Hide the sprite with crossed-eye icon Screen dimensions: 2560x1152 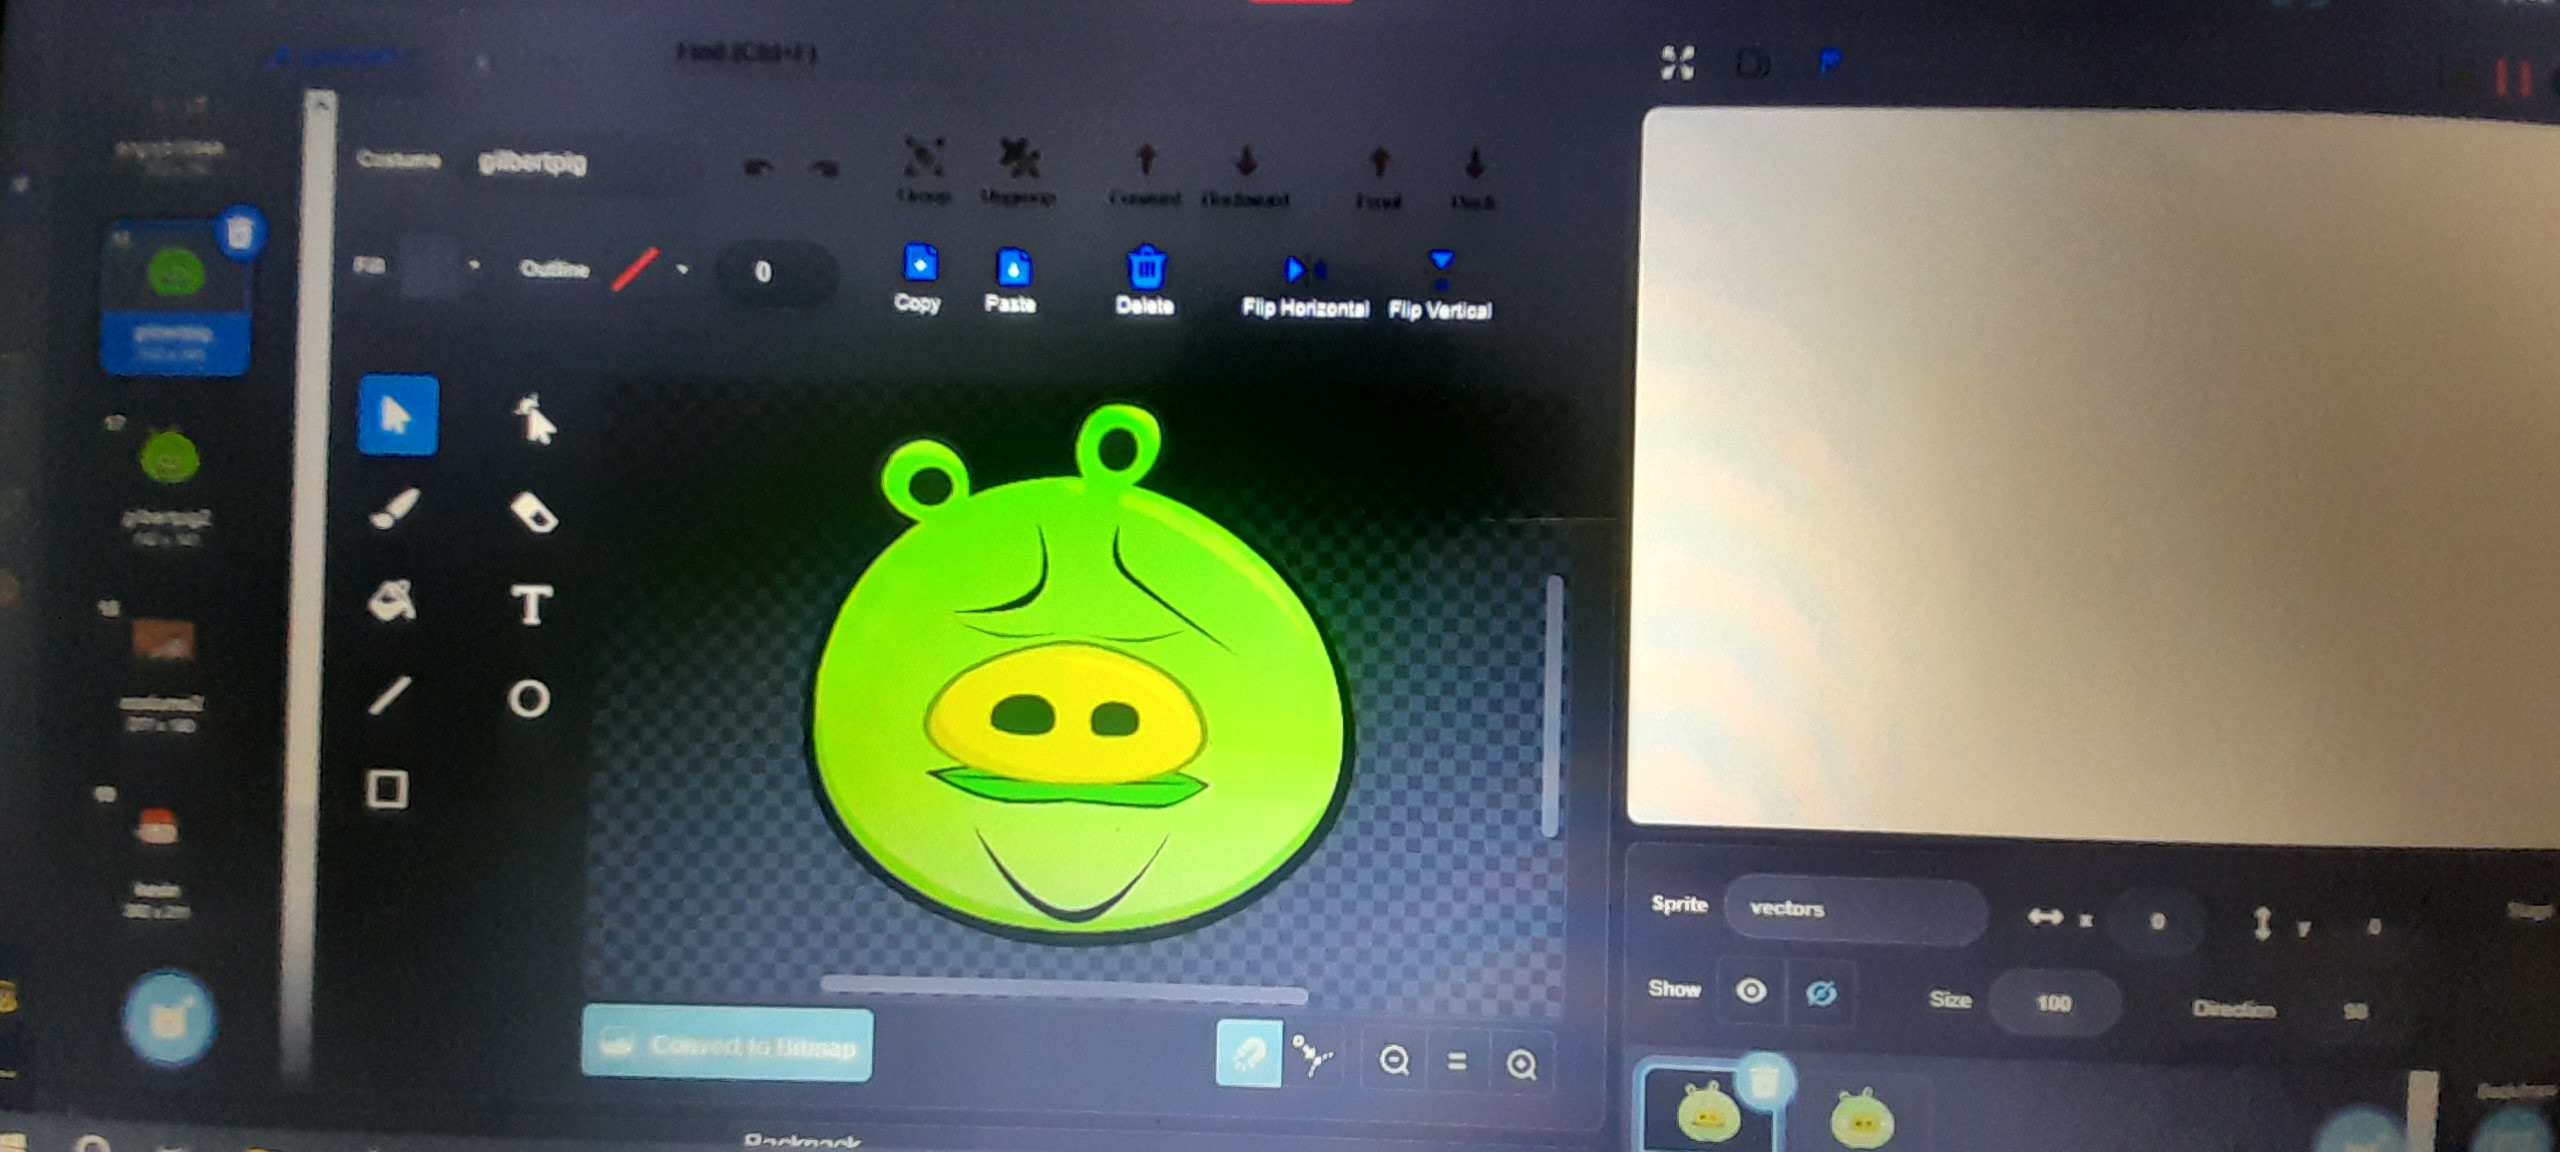click(x=1821, y=994)
